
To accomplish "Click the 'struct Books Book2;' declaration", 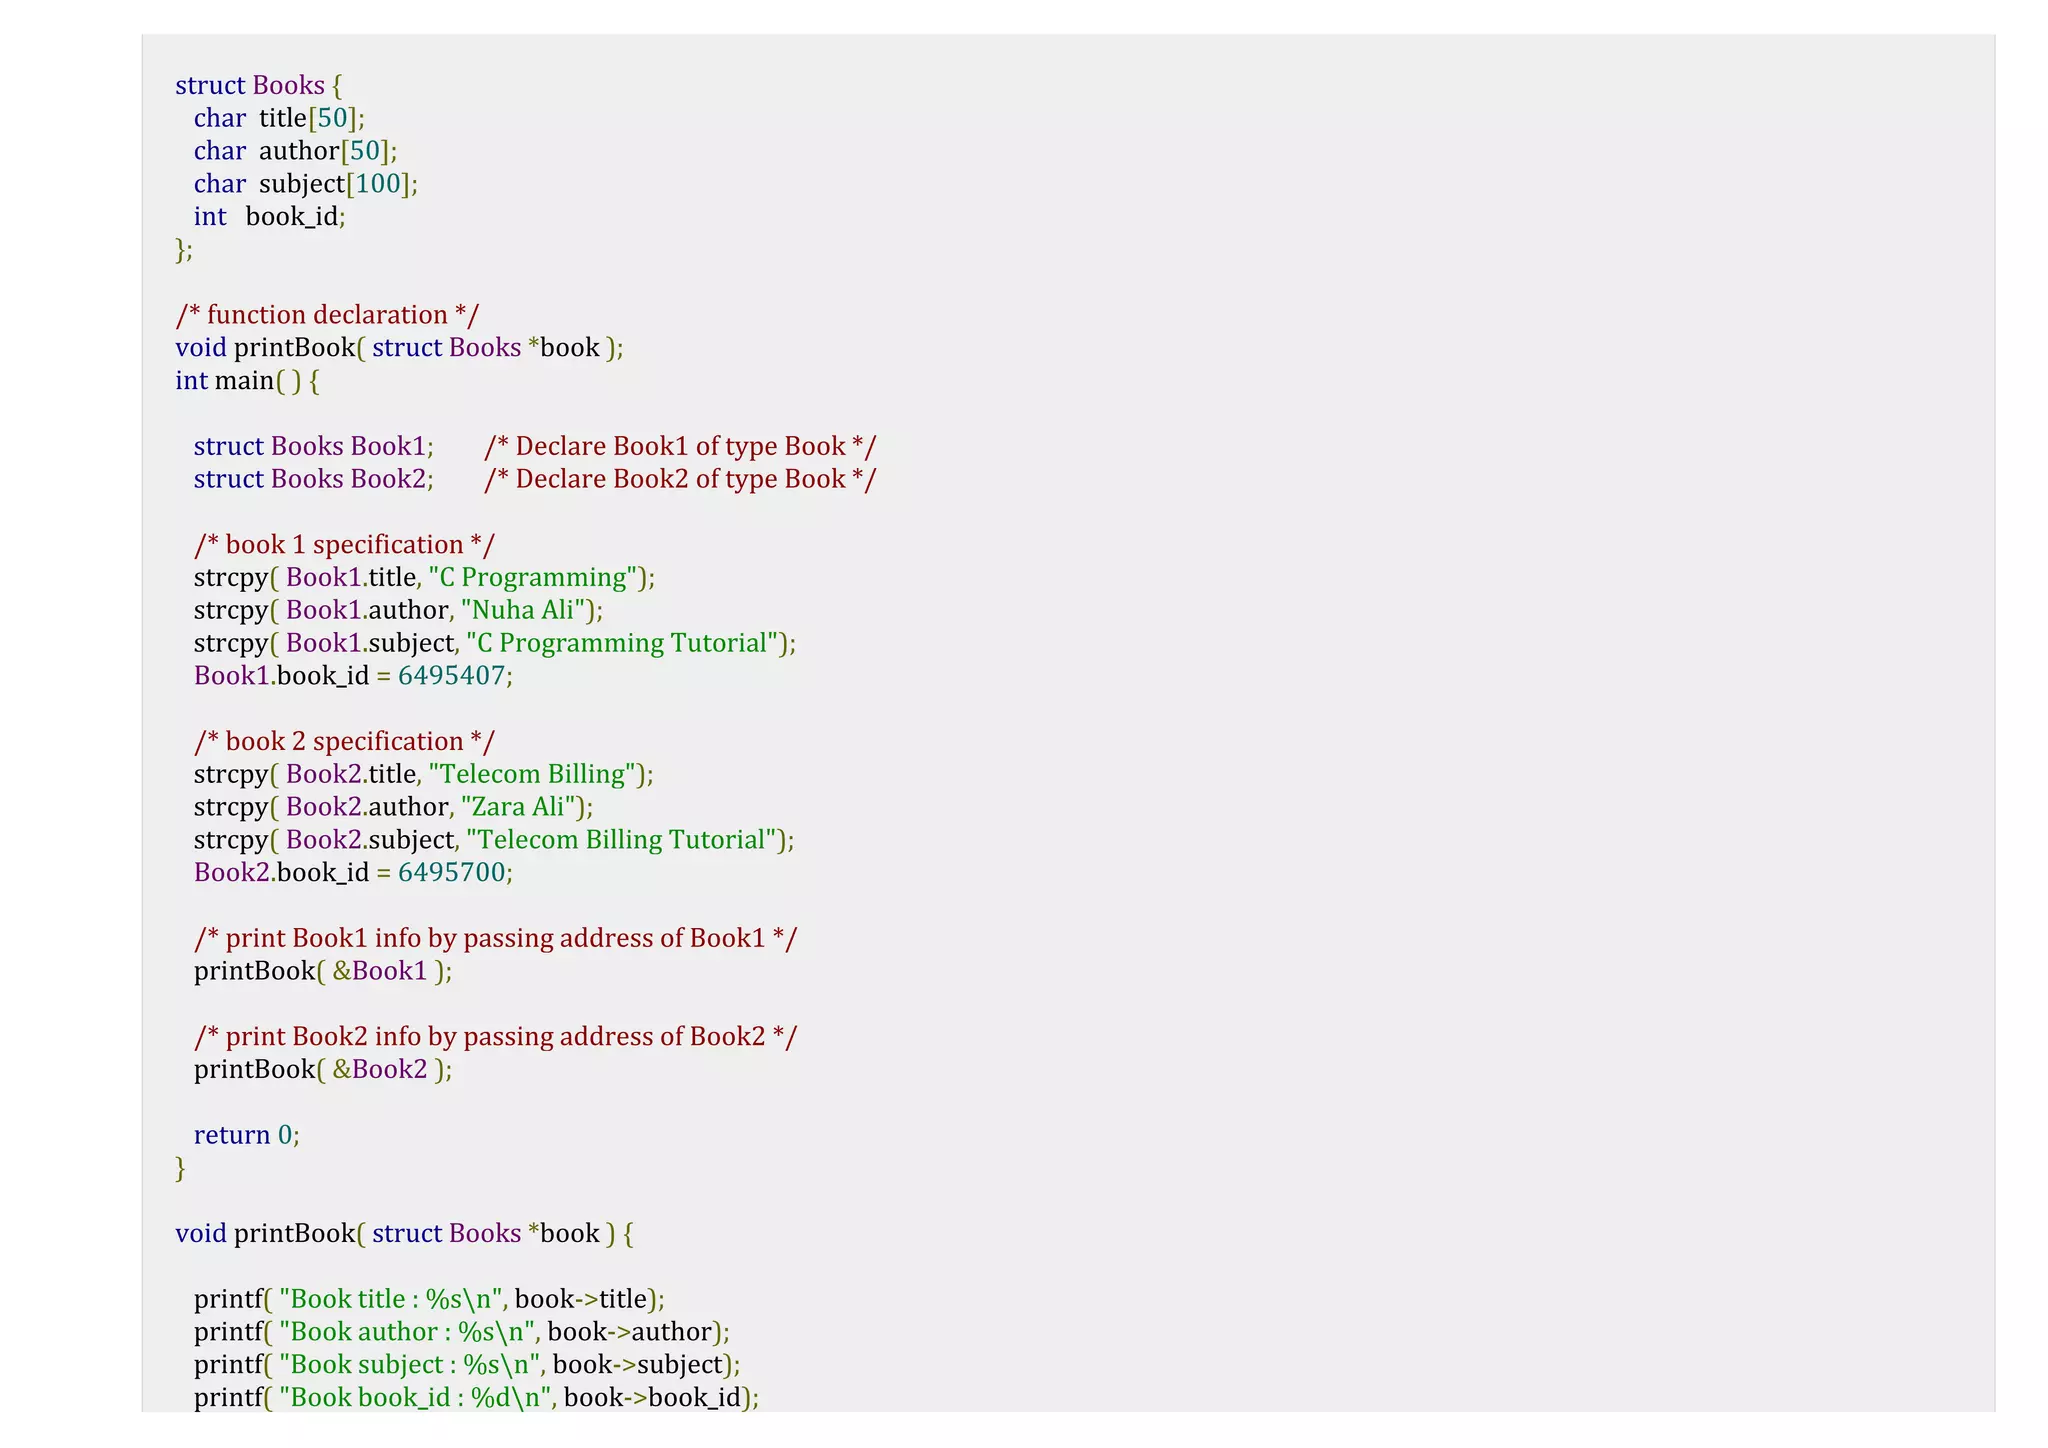I will (x=313, y=479).
